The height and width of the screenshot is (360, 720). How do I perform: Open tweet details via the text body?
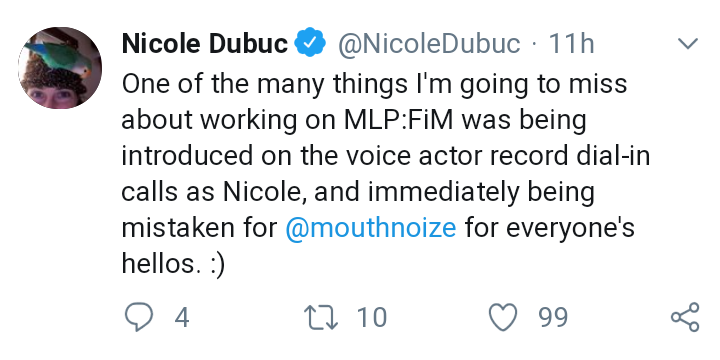click(x=386, y=174)
